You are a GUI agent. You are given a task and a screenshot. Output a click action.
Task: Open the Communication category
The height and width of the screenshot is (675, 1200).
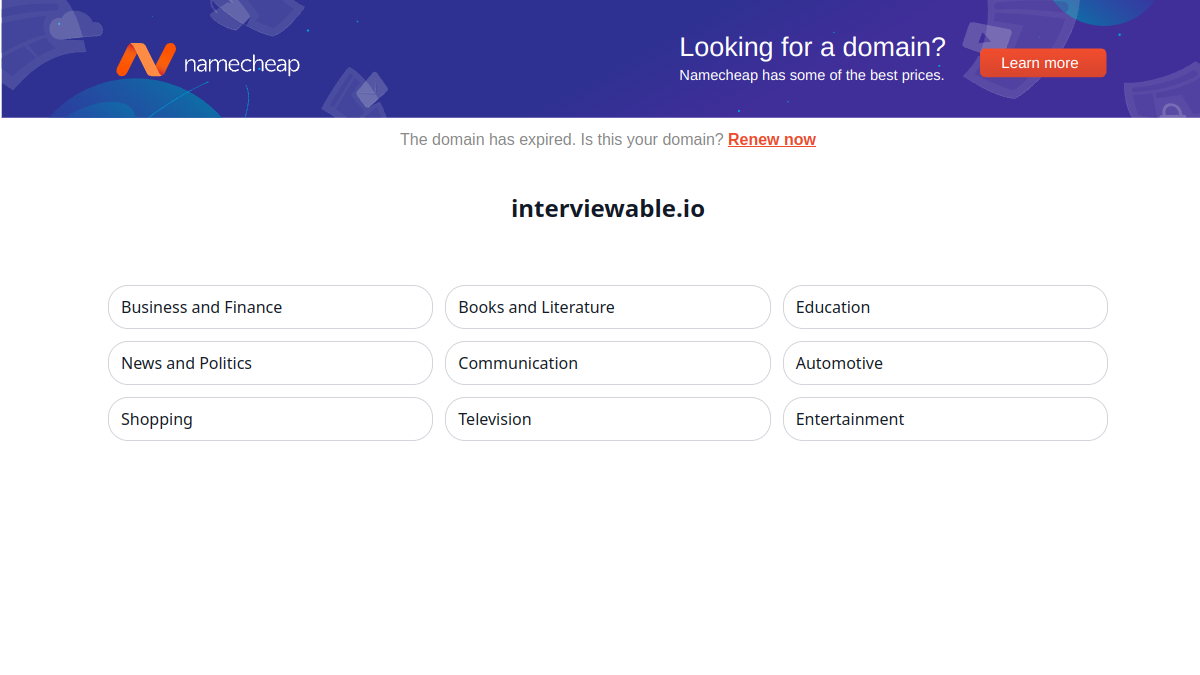click(608, 363)
